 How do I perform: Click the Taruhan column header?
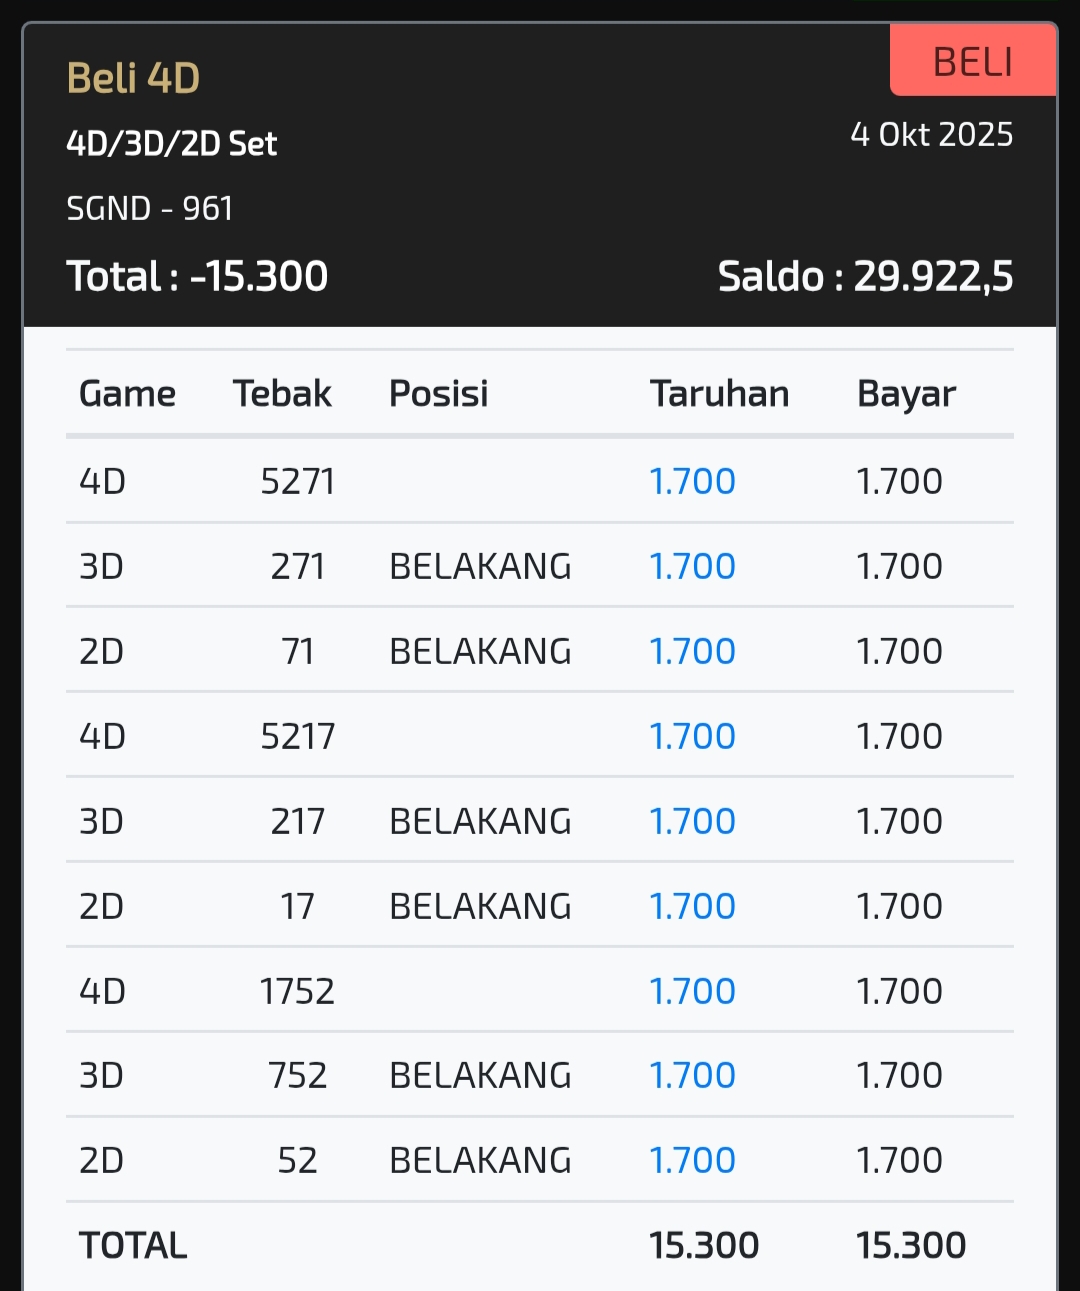[719, 394]
